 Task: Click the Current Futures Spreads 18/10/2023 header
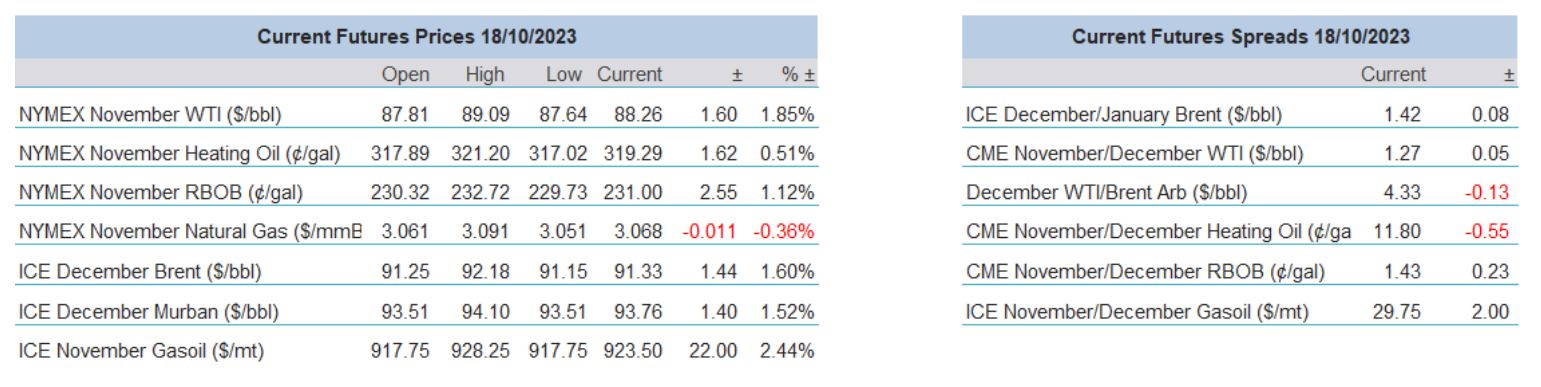point(1241,36)
